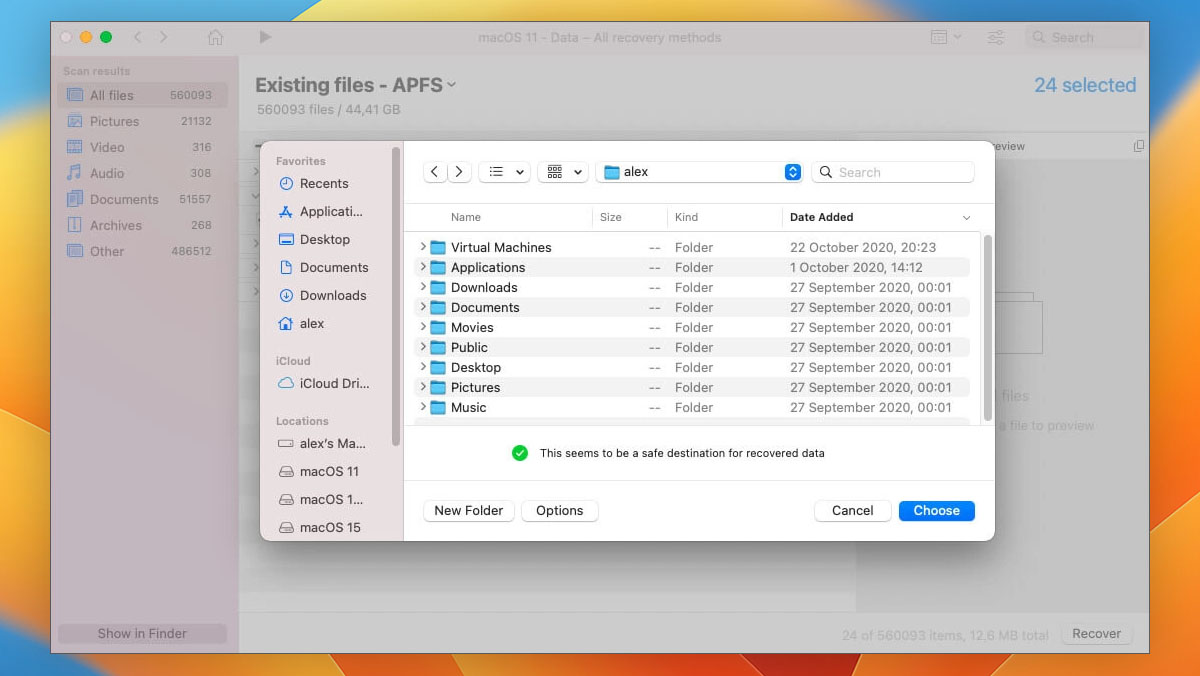Expand the Downloads folder row
Screen dimensions: 1200x676
click(423, 287)
